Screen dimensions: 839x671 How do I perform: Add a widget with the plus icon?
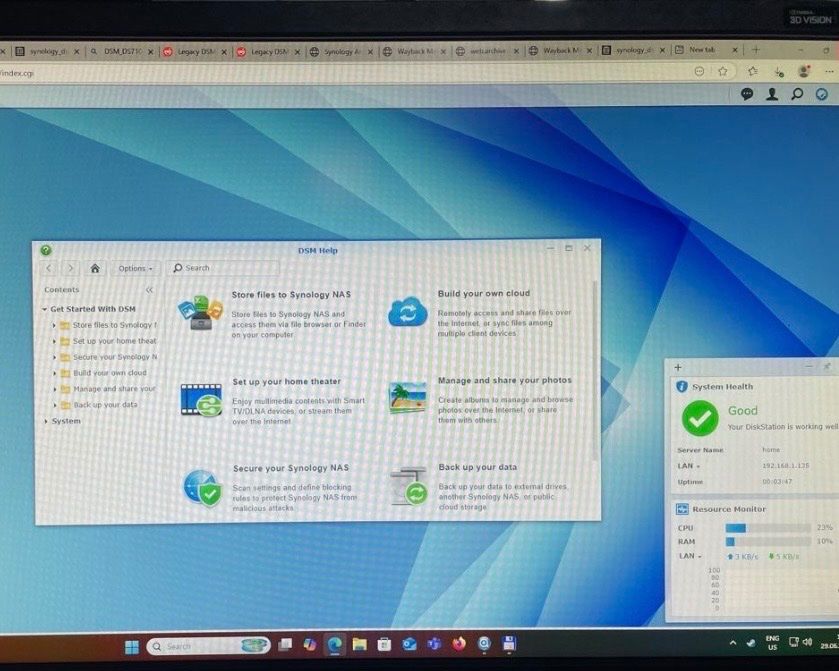pos(678,367)
